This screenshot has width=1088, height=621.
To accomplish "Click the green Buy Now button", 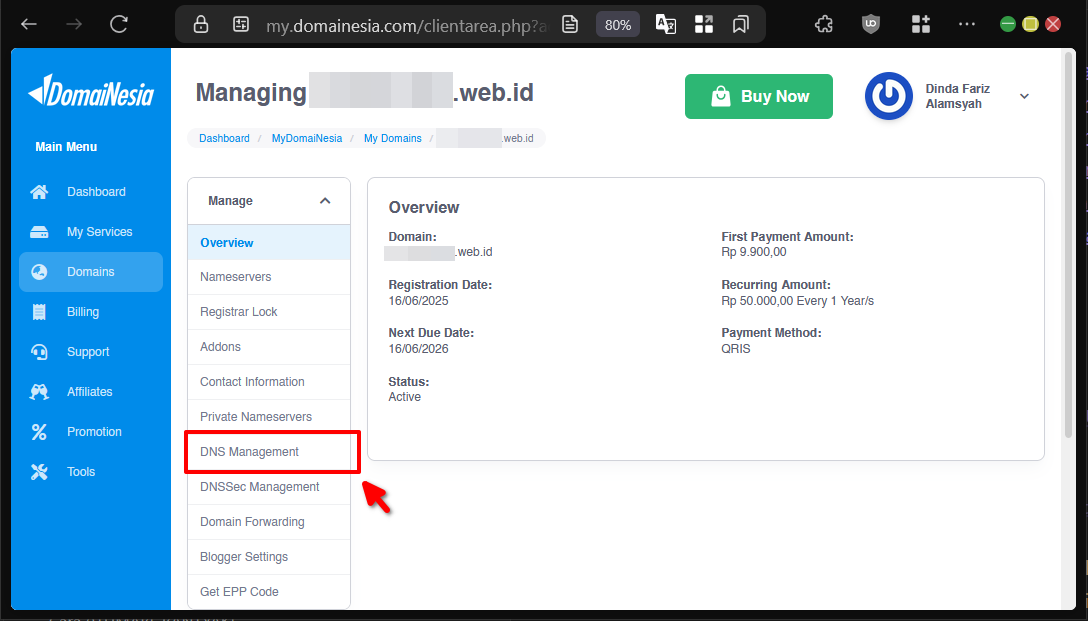I will (x=758, y=96).
